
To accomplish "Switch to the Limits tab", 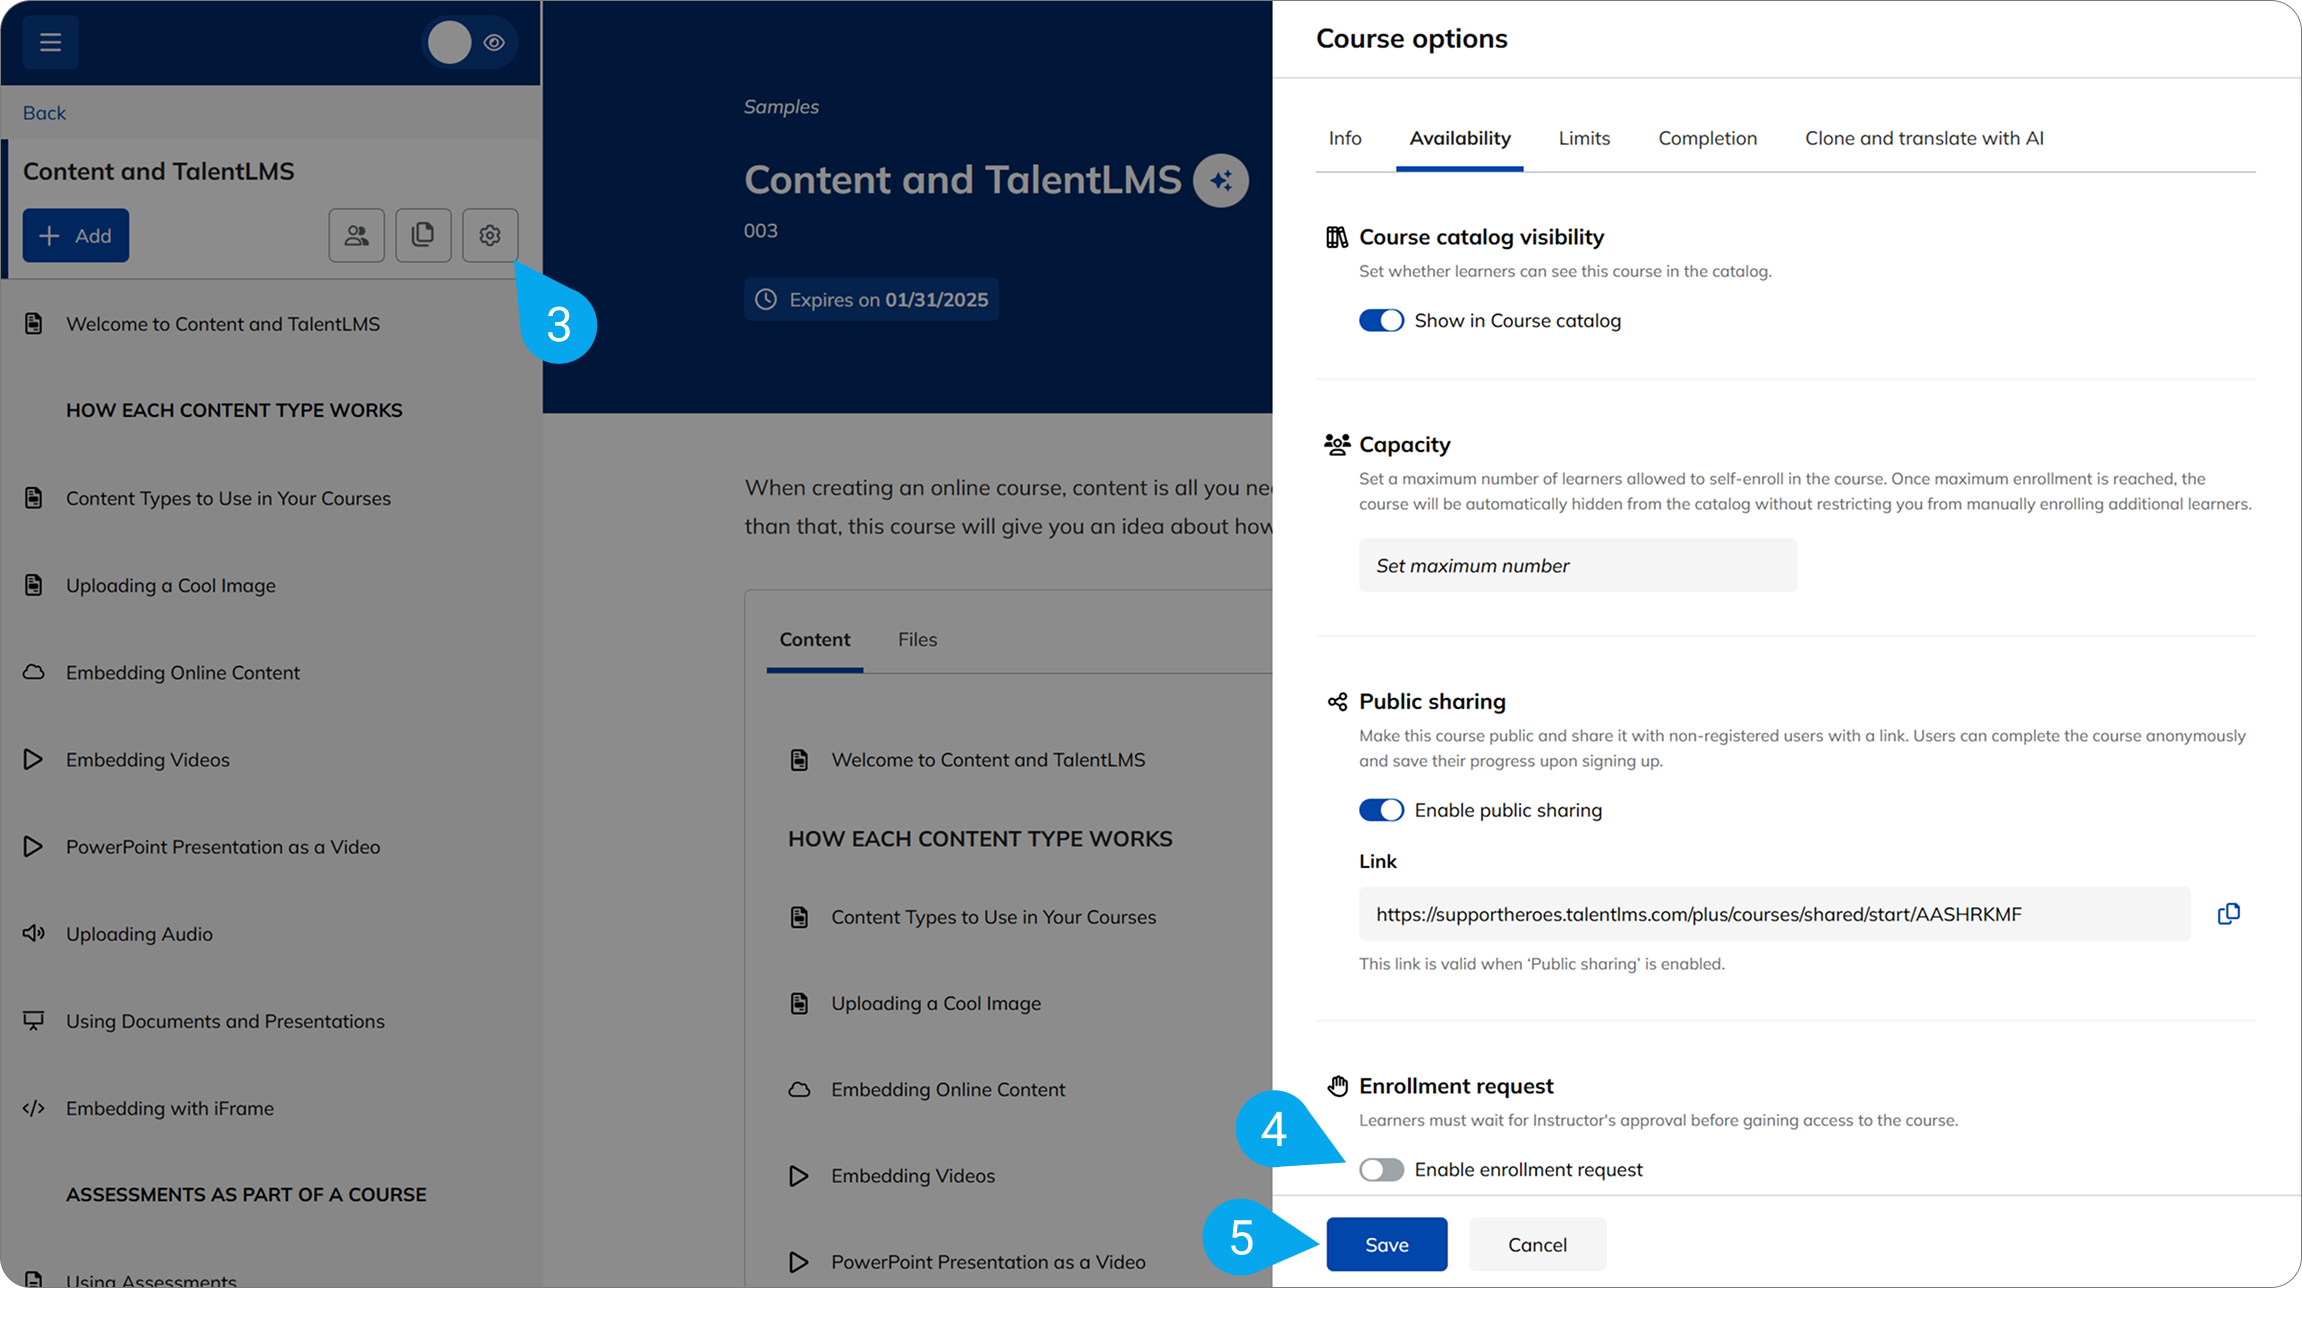I will coord(1584,139).
